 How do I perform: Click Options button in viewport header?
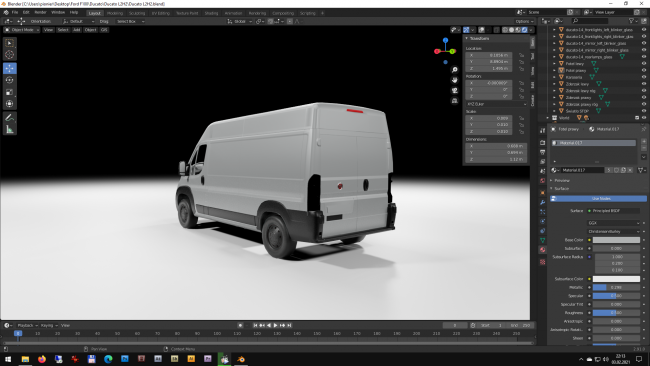524,21
